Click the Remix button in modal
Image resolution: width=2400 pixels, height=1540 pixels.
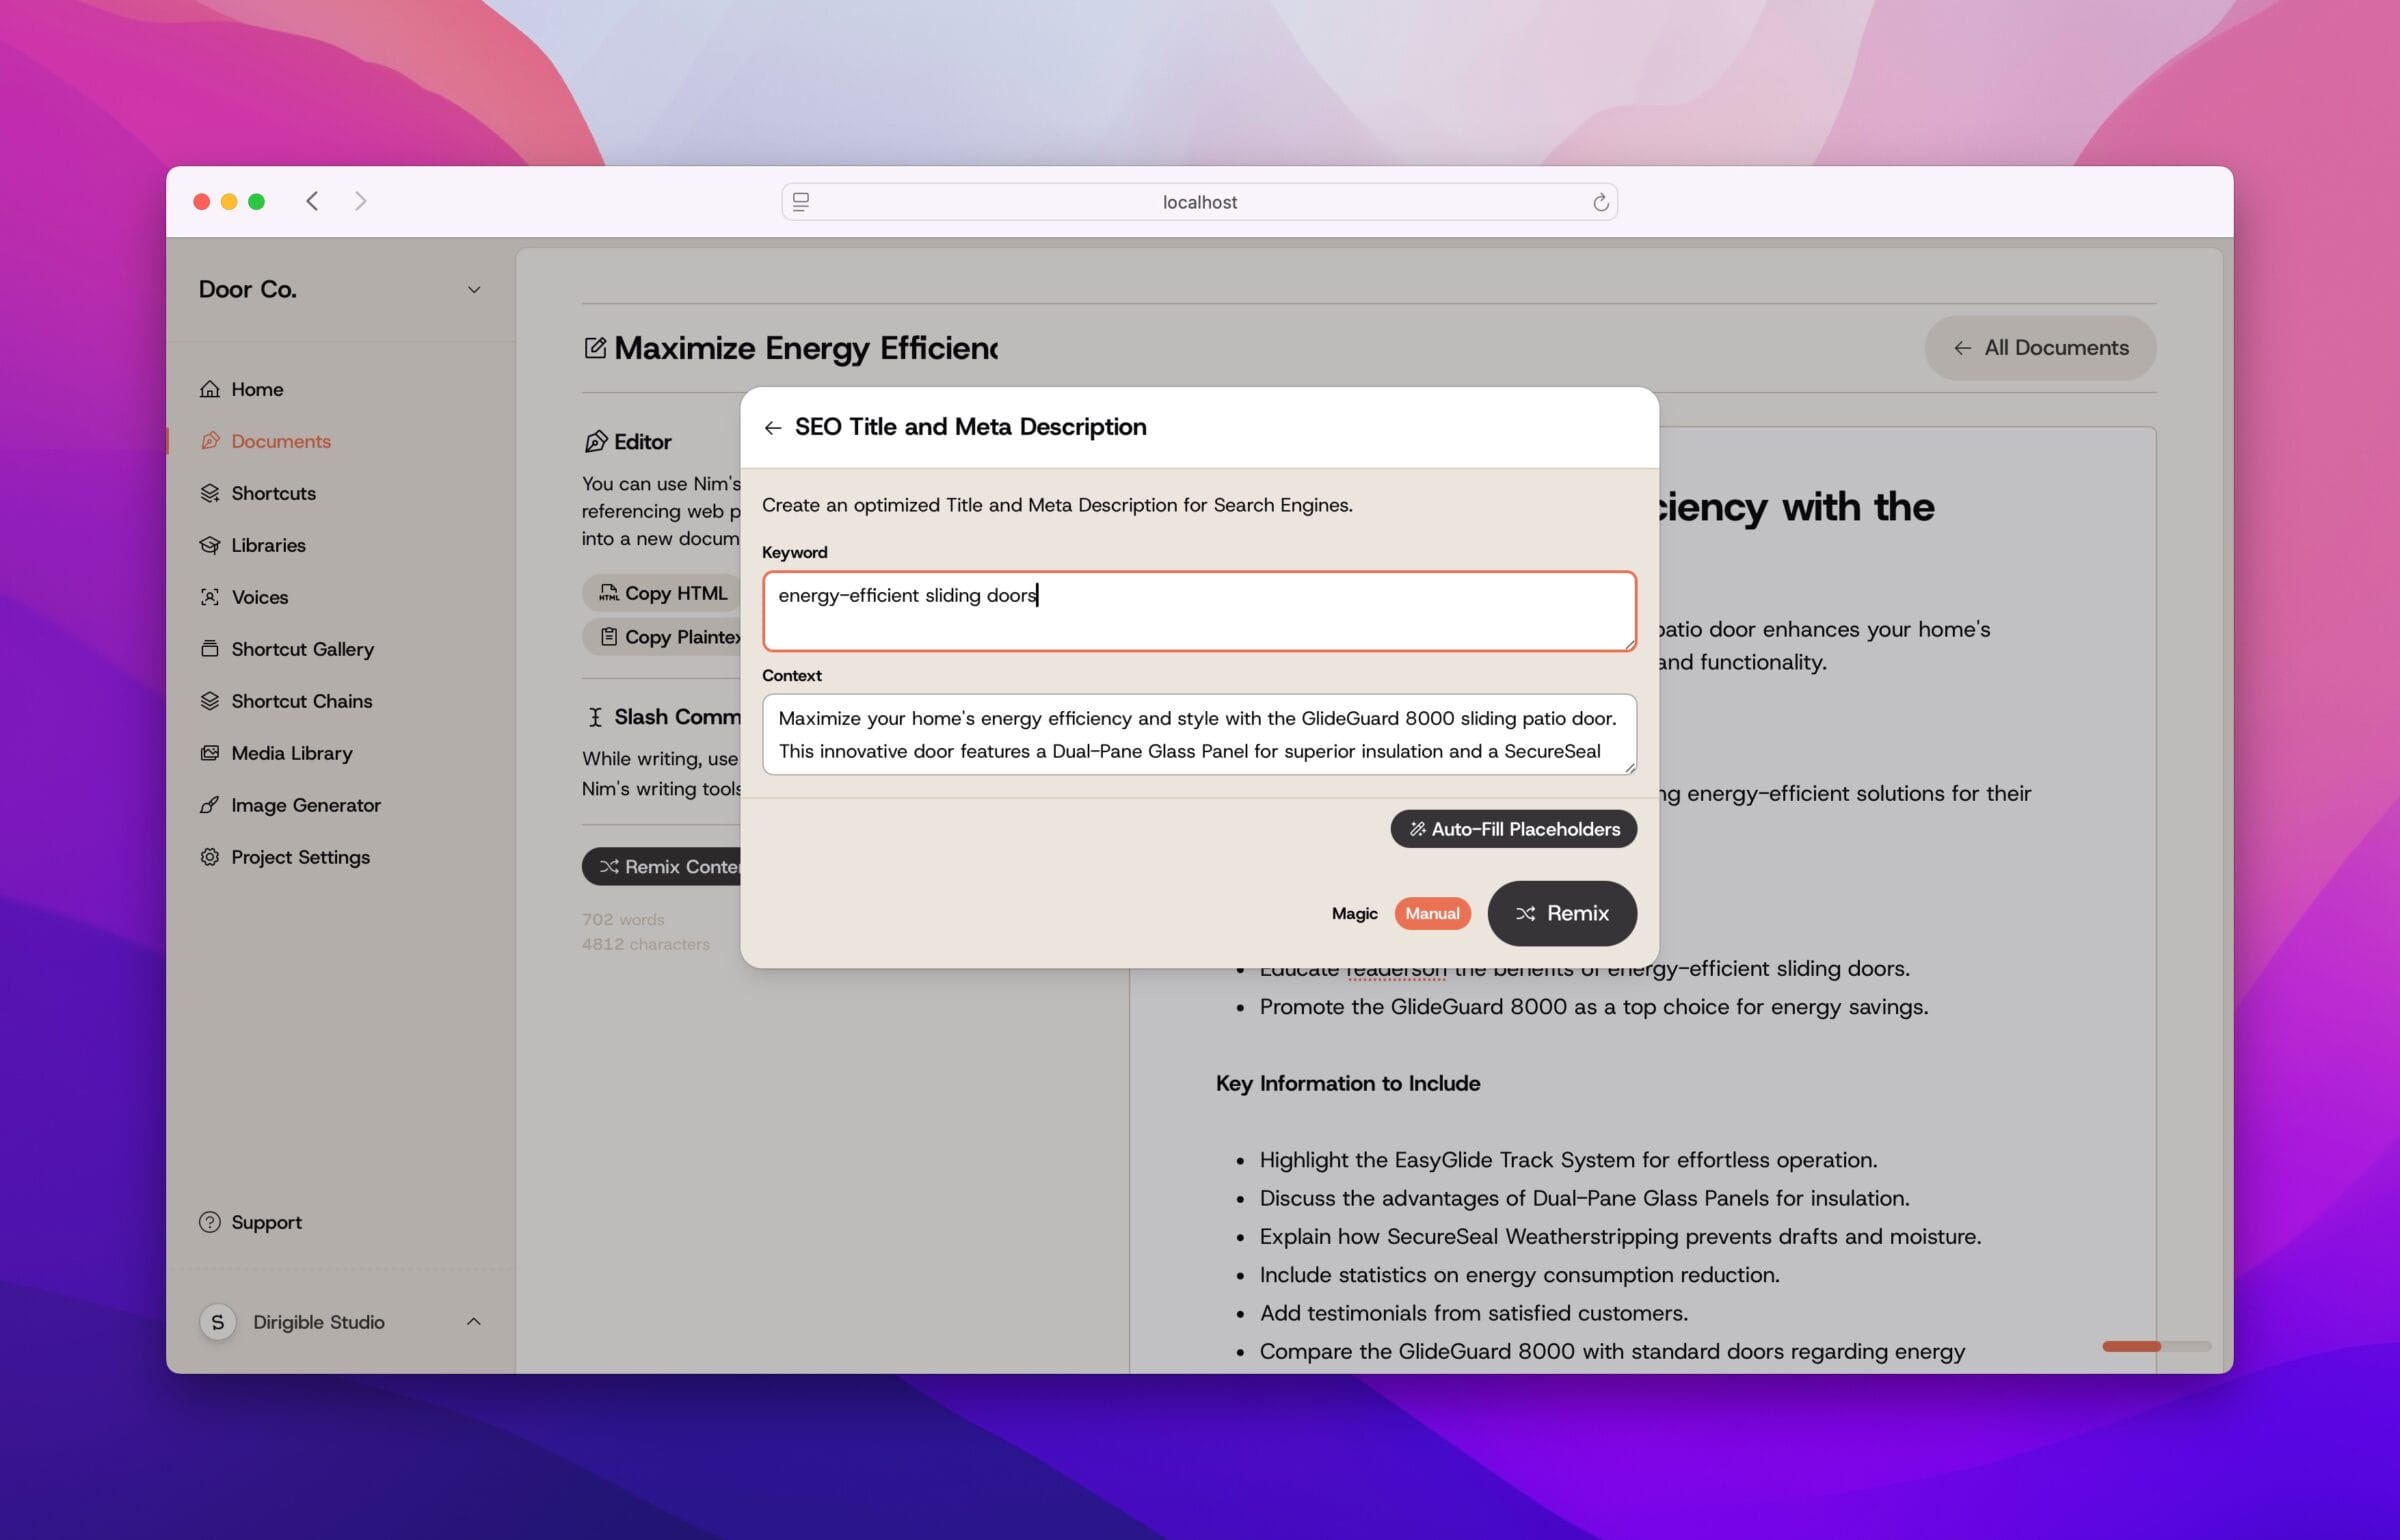pos(1562,912)
